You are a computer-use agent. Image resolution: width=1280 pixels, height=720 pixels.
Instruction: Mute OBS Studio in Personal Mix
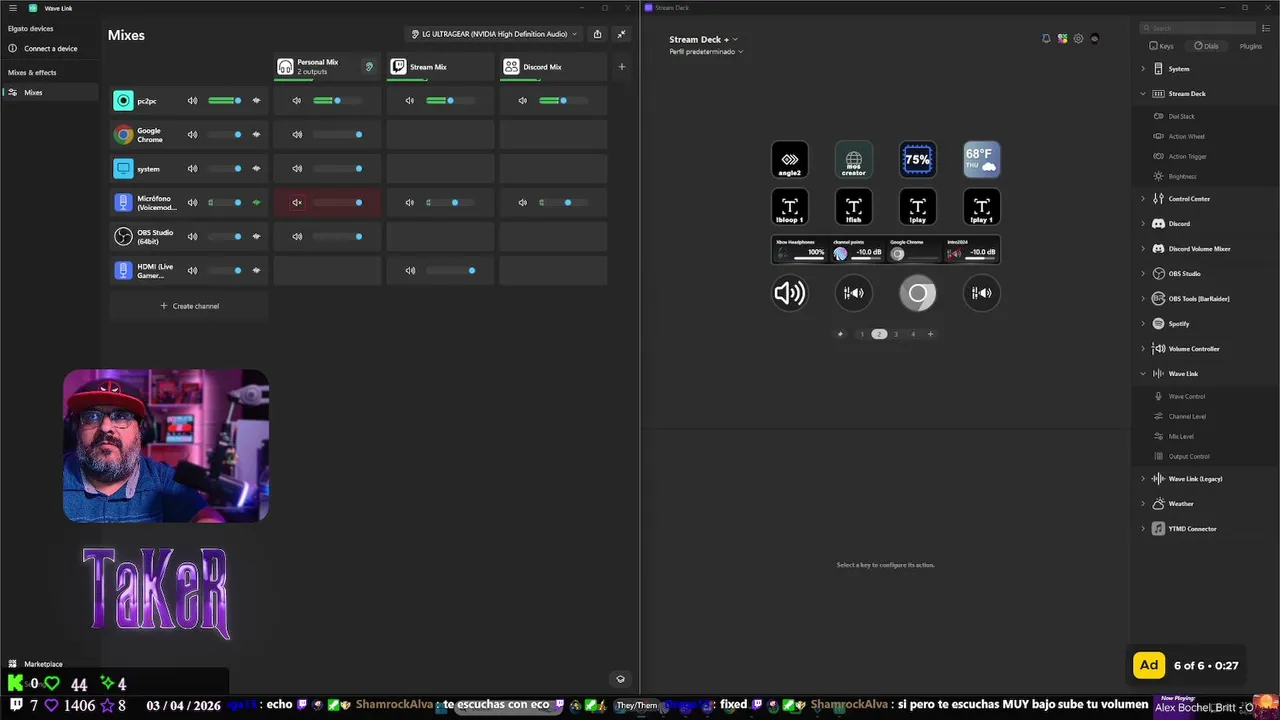tap(297, 237)
